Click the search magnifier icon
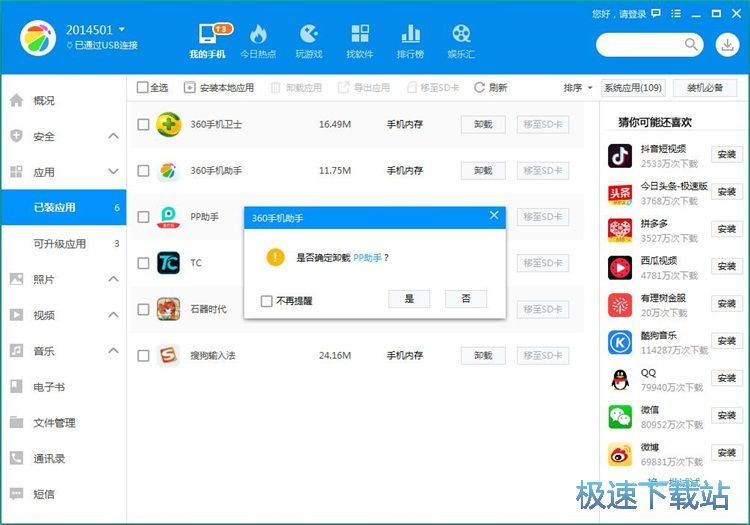The image size is (750, 525). [x=691, y=44]
